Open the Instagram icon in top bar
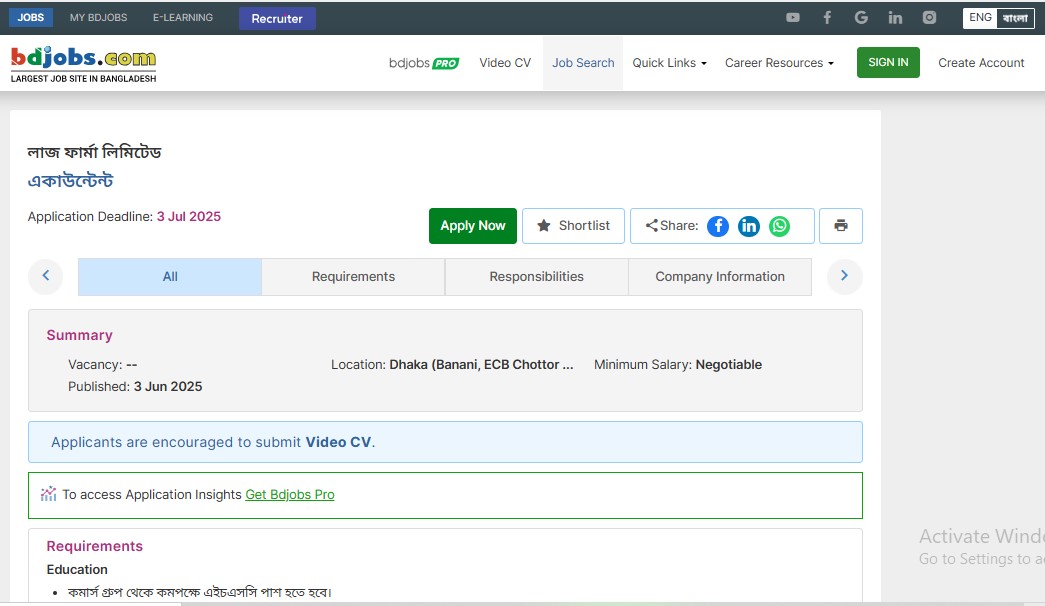The width and height of the screenshot is (1045, 606). [x=929, y=17]
